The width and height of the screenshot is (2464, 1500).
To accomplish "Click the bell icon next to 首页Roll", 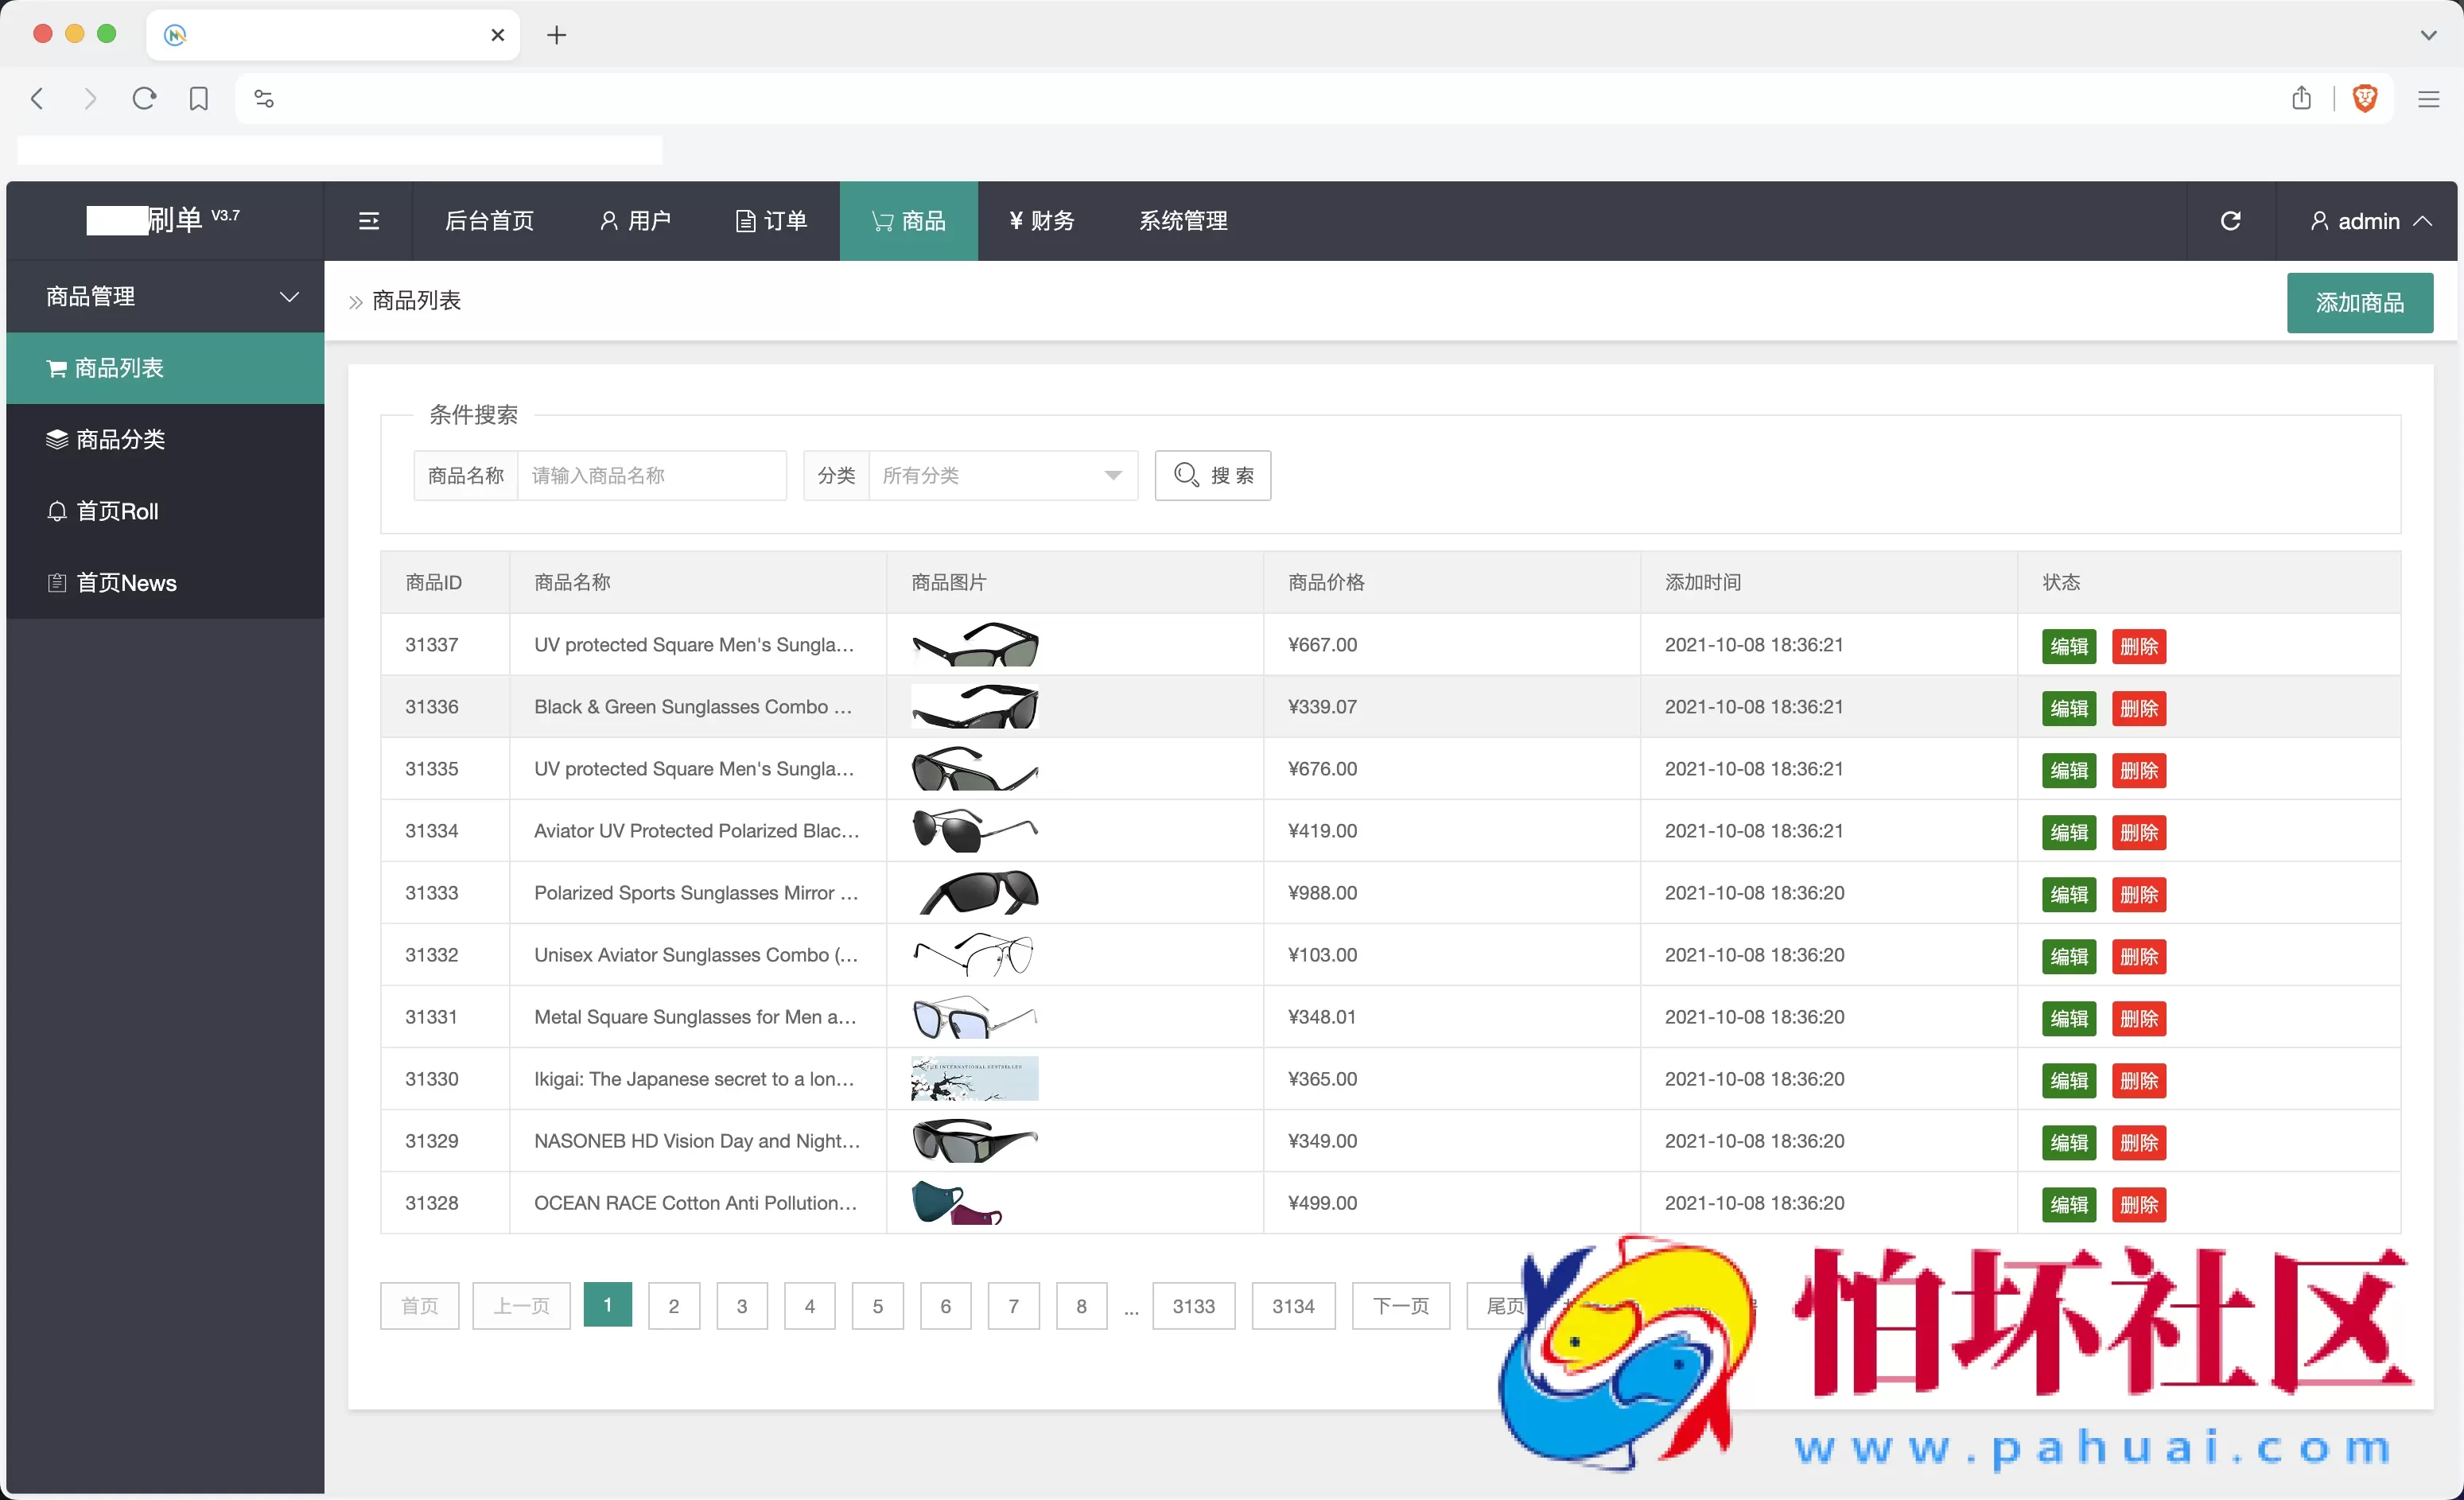I will click(56, 511).
